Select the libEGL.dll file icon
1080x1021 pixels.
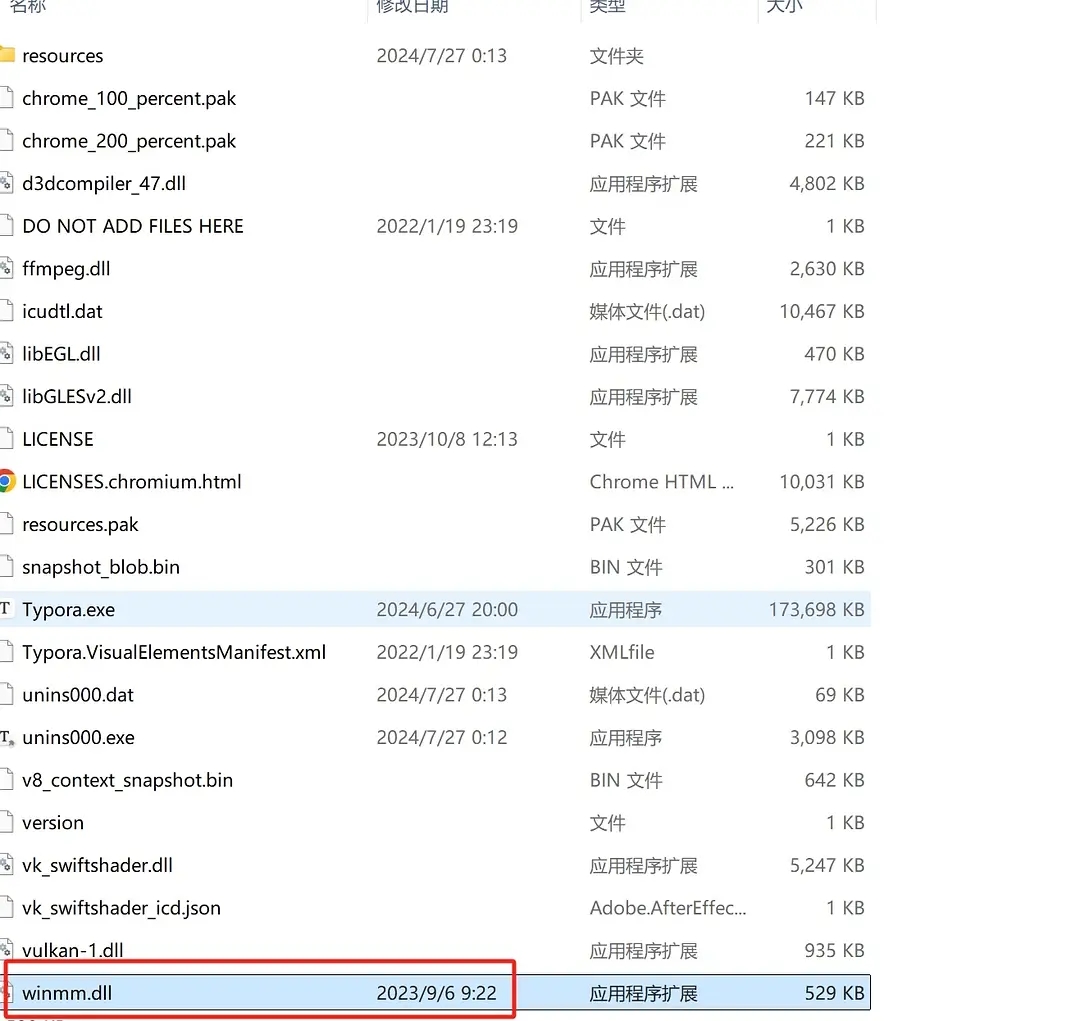pyautogui.click(x=6, y=353)
